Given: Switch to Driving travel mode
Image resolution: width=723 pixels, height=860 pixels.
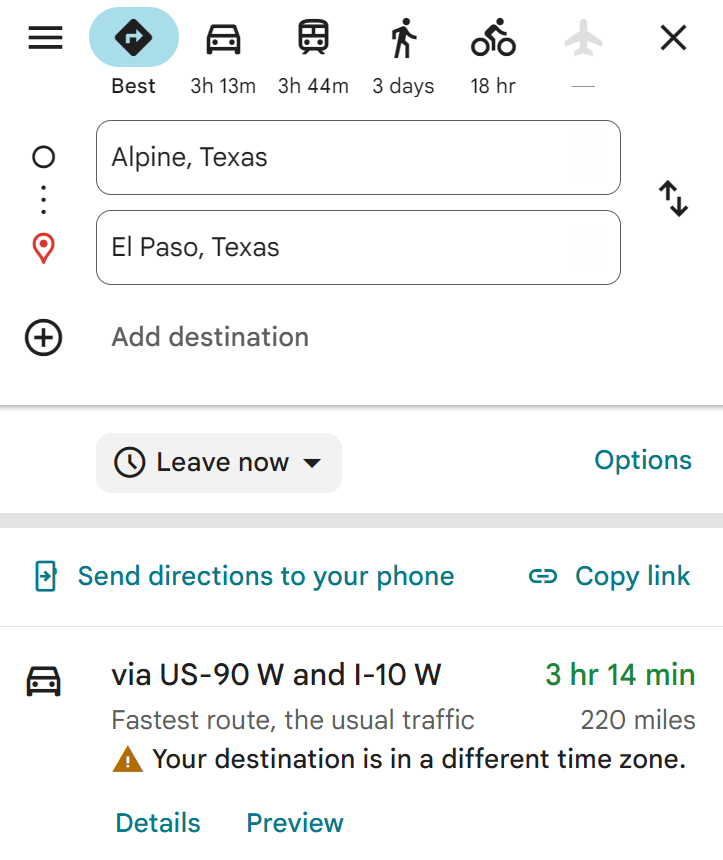Looking at the screenshot, I should [x=223, y=38].
